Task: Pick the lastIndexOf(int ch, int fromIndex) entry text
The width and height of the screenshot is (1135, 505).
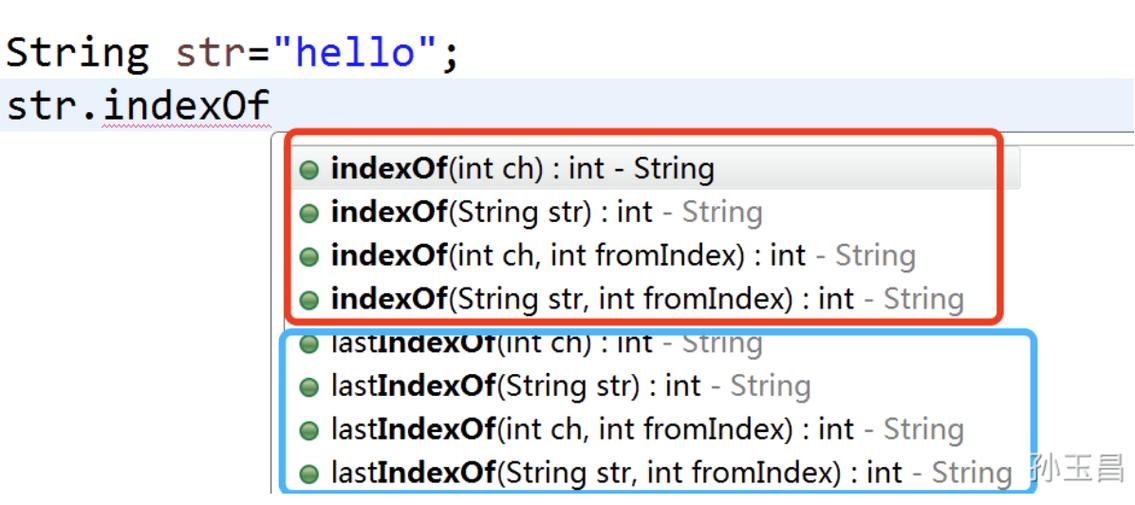Action: click(x=647, y=430)
